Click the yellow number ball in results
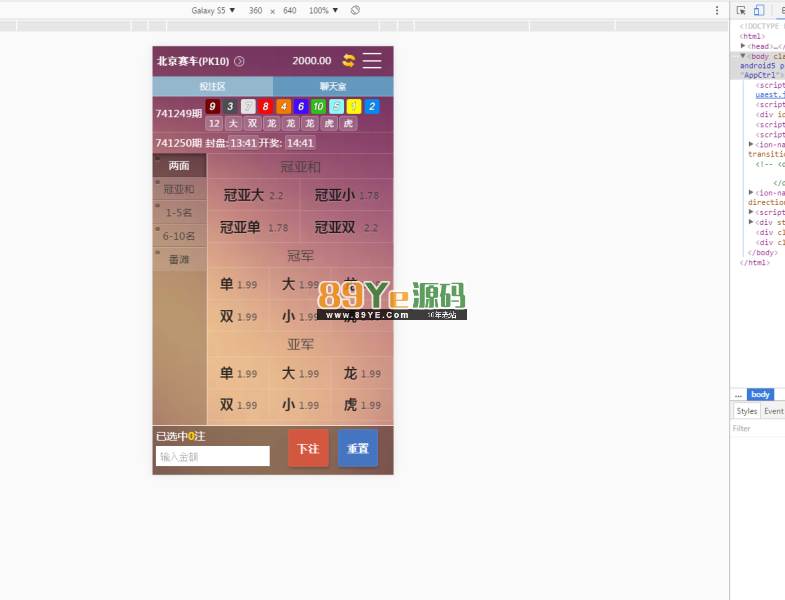 353,107
